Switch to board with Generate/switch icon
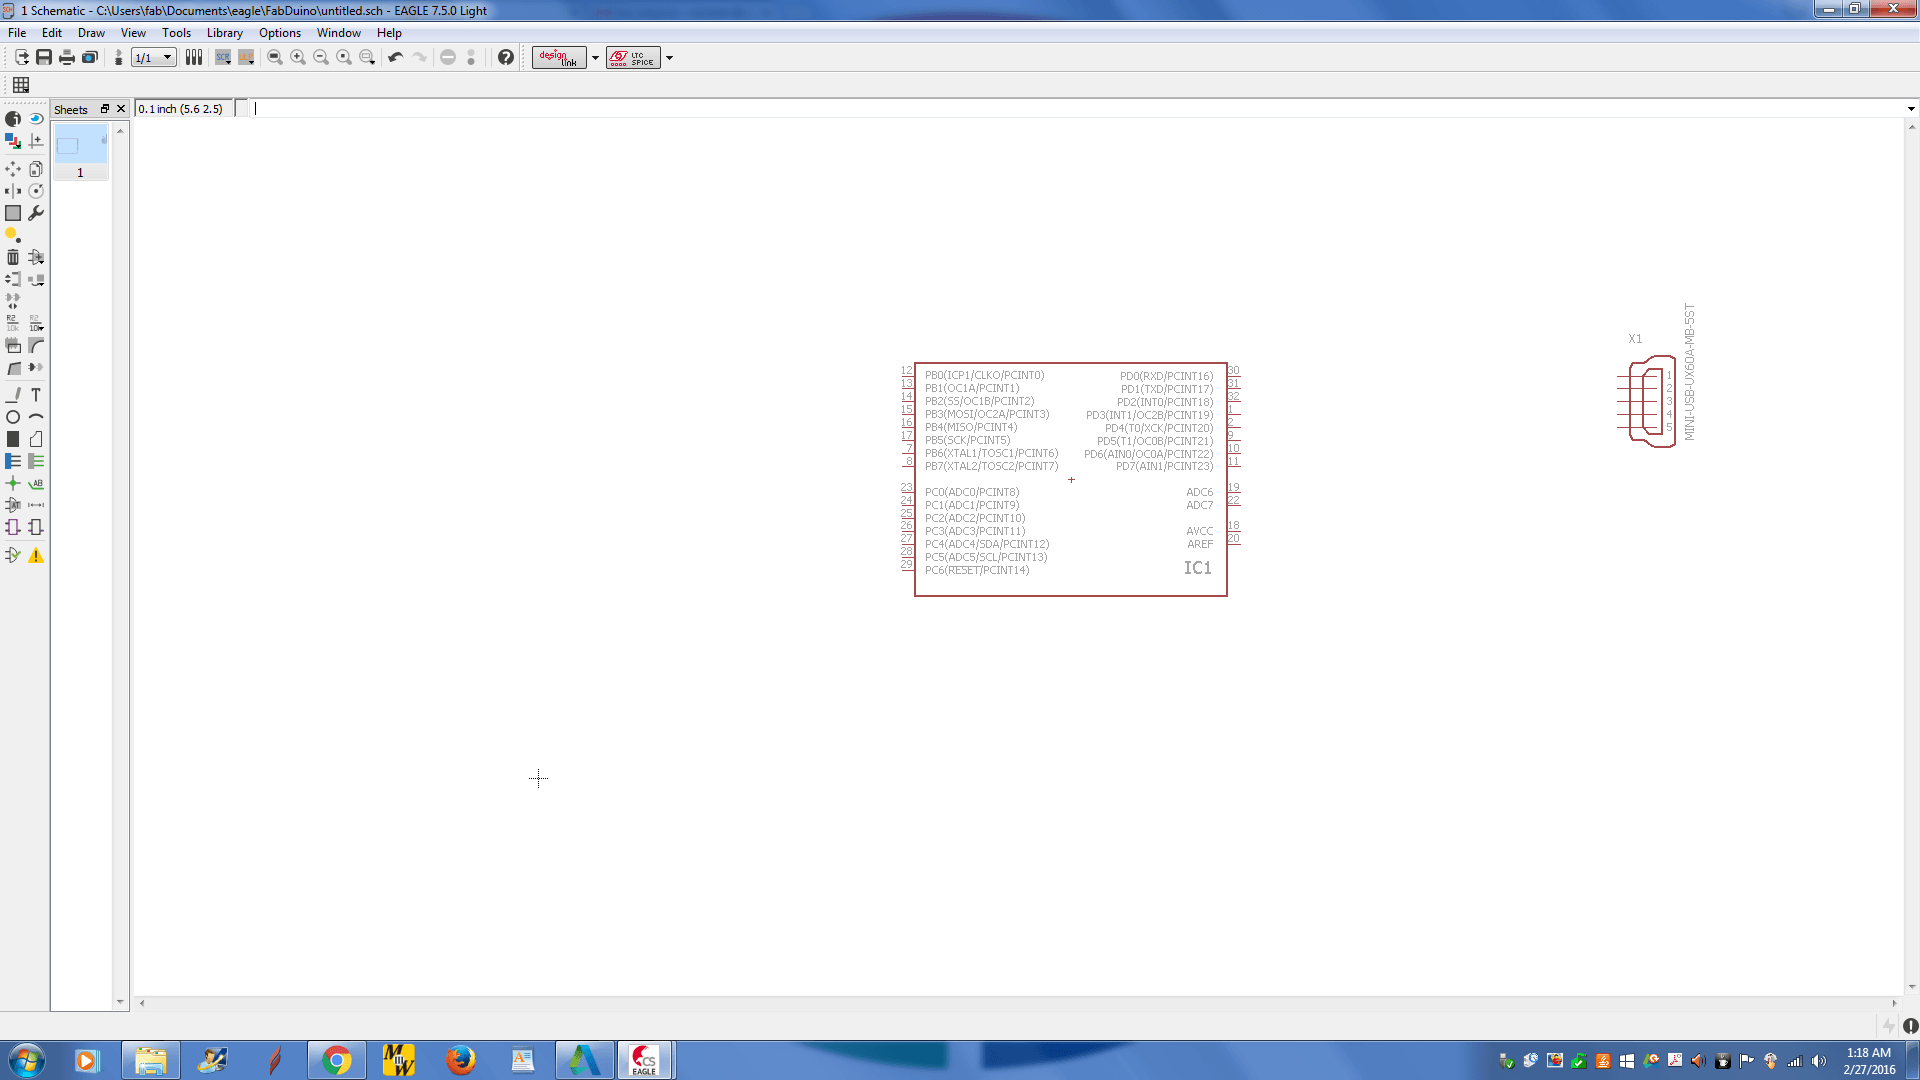This screenshot has height=1080, width=1920. point(119,57)
